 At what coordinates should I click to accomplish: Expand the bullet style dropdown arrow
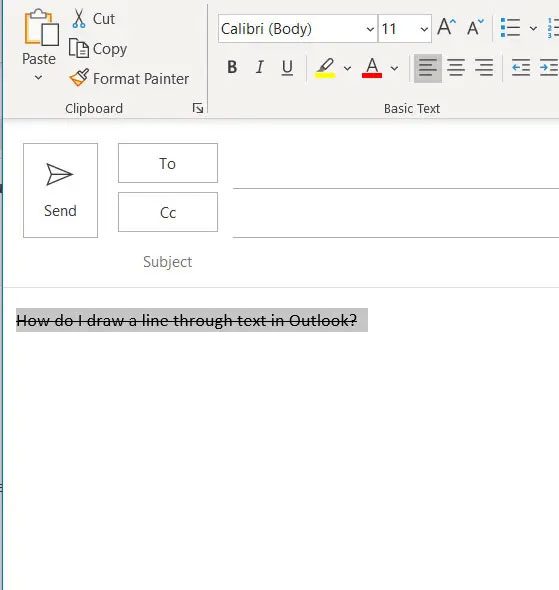pyautogui.click(x=533, y=28)
